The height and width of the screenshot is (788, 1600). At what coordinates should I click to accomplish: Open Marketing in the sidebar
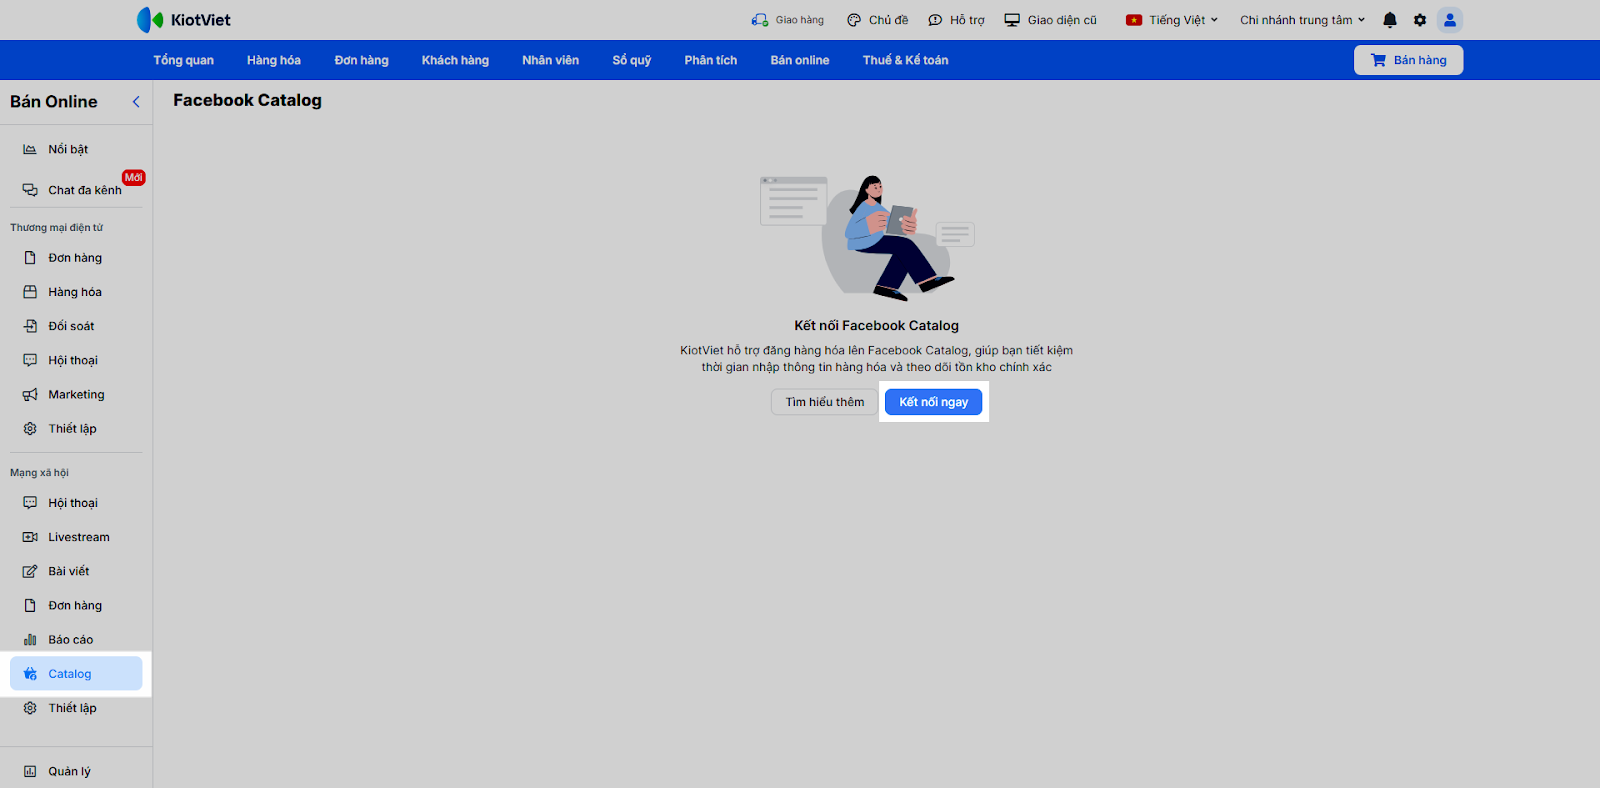coord(76,394)
